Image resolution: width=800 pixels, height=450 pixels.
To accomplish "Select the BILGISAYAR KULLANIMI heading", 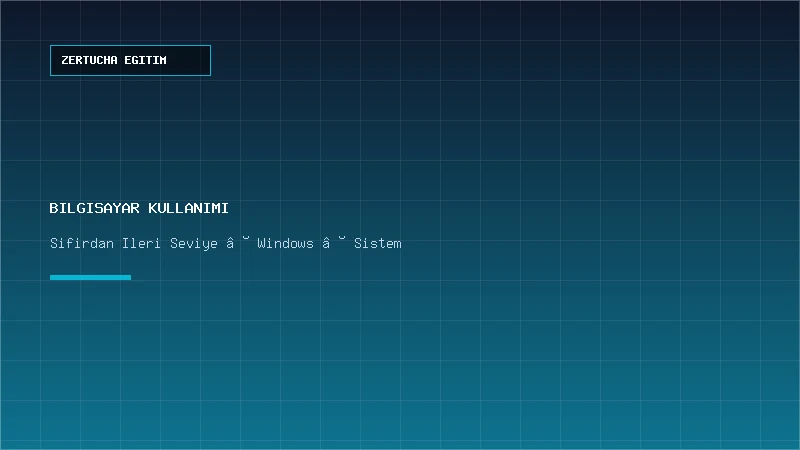I will pyautogui.click(x=139, y=208).
